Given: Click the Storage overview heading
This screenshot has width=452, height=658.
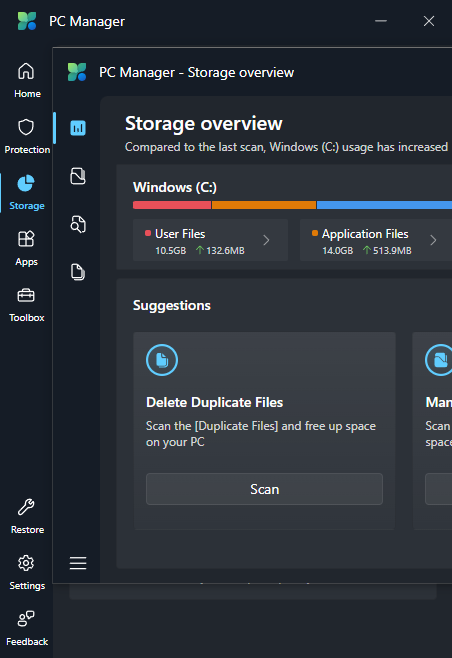Looking at the screenshot, I should pos(204,124).
